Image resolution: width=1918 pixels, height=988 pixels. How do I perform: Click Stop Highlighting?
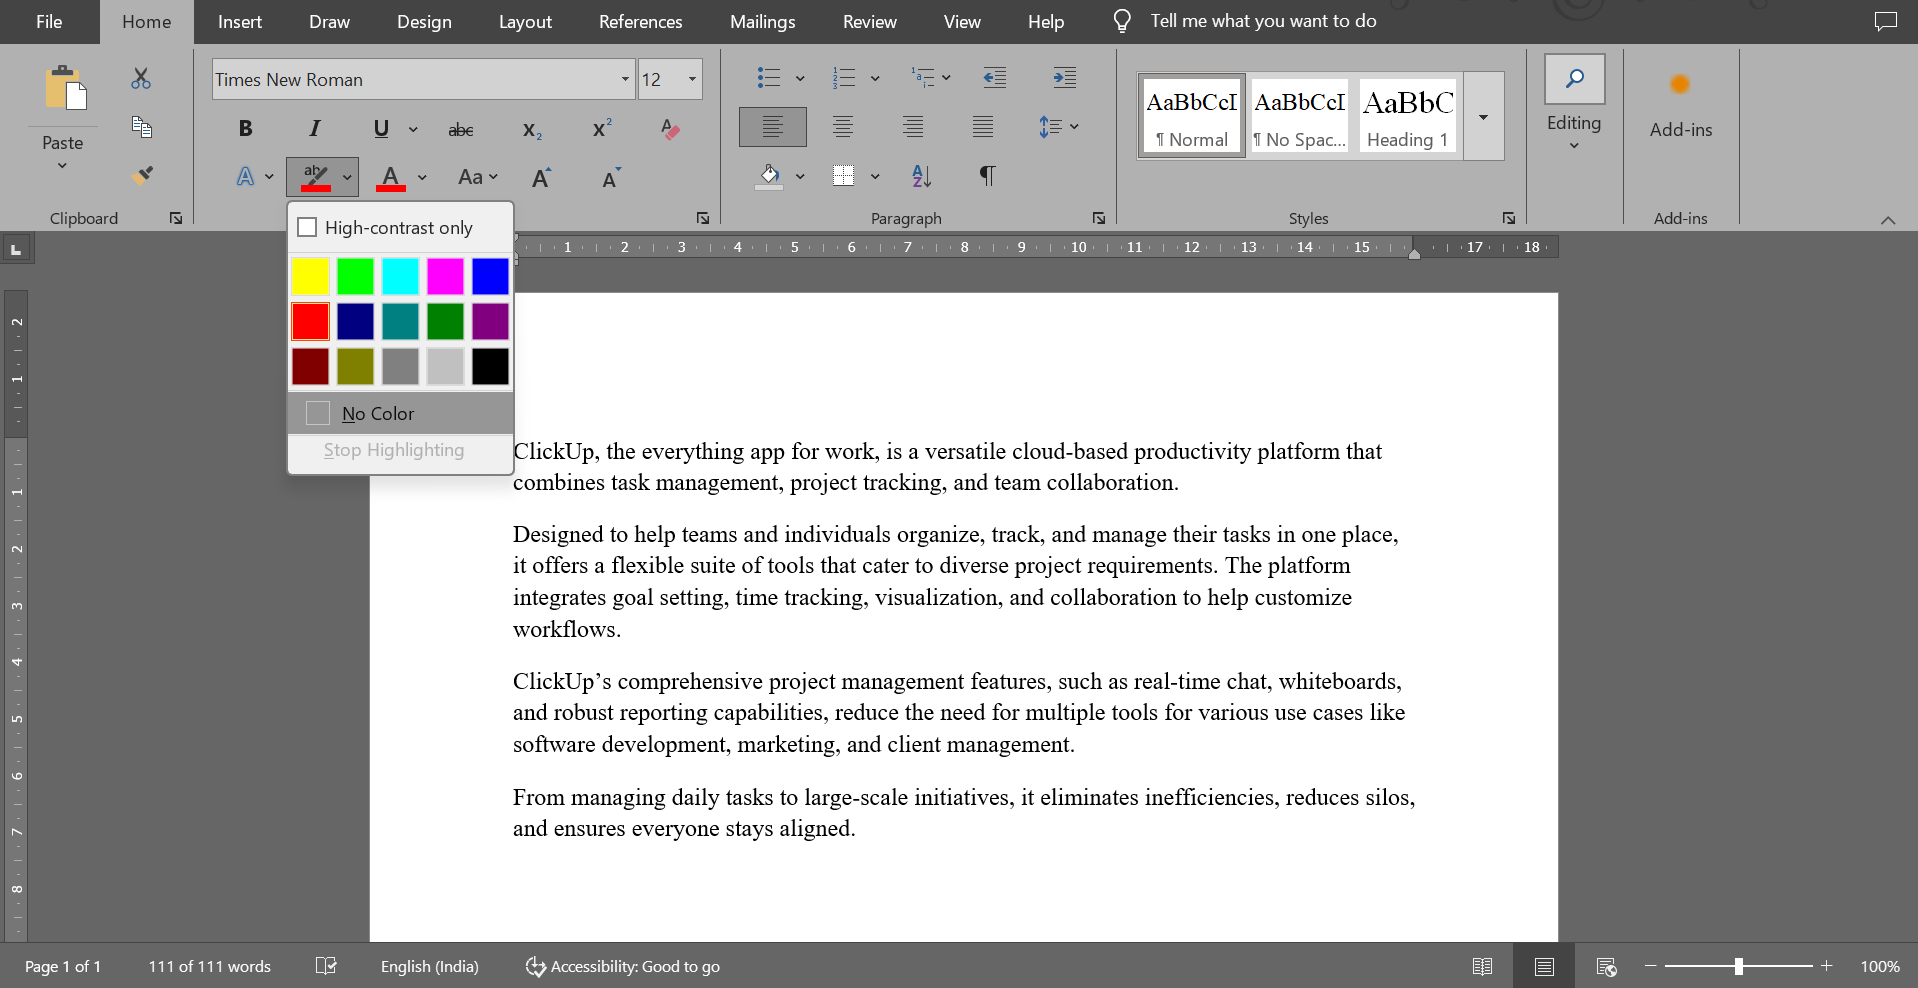393,450
